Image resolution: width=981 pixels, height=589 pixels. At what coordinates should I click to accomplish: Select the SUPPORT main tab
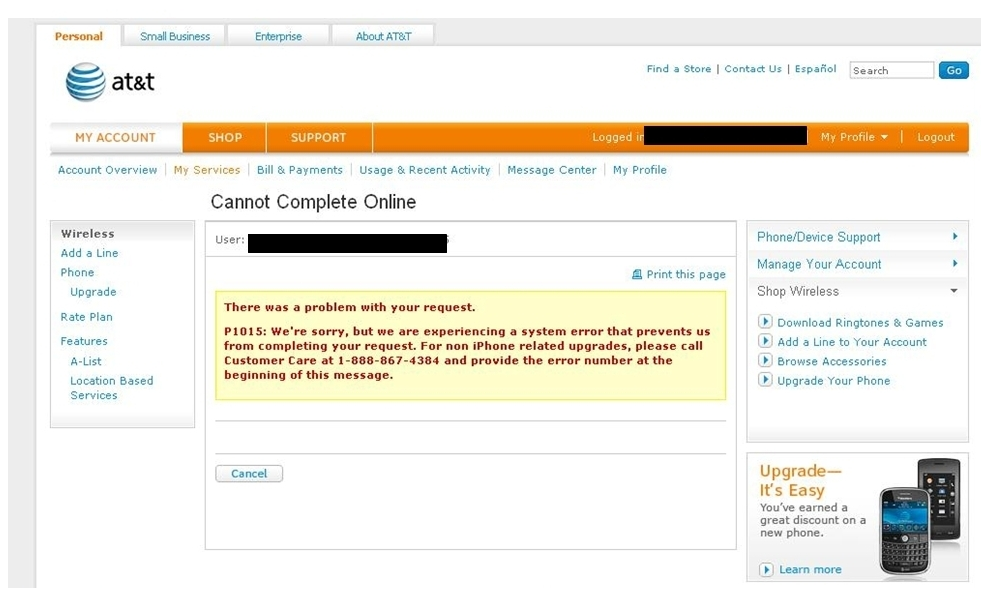coord(318,138)
